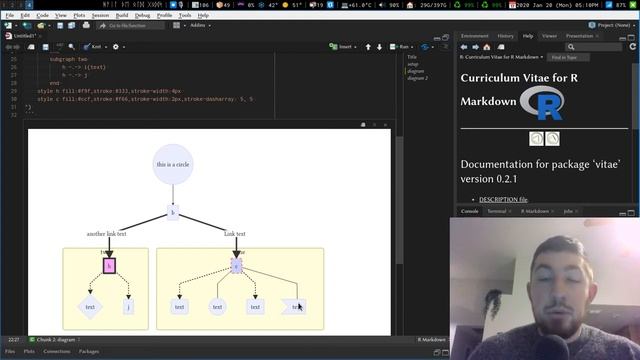Image resolution: width=640 pixels, height=360 pixels.
Task: Select 'diagram 2' in document outline
Action: click(x=417, y=78)
